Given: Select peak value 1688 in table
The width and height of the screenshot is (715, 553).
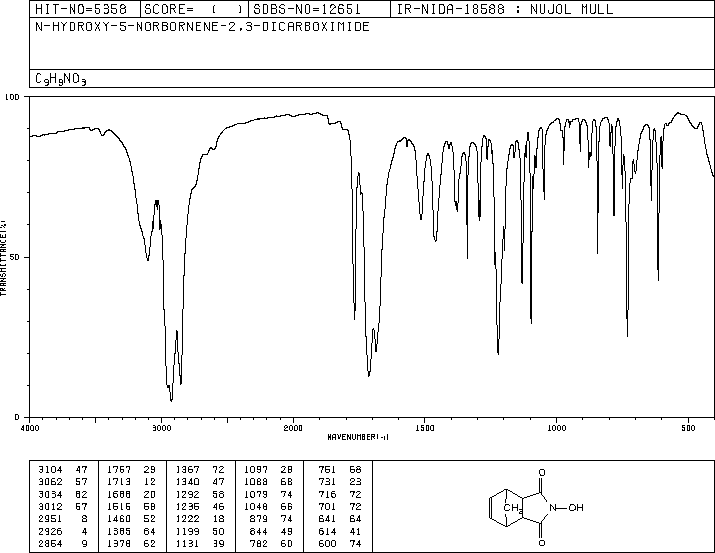Looking at the screenshot, I should 119,494.
